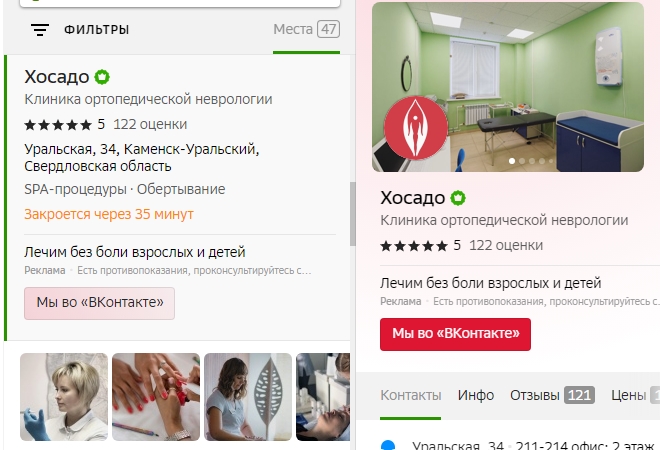The width and height of the screenshot is (660, 450).
Task: Open the filters icon
Action: (x=40, y=29)
